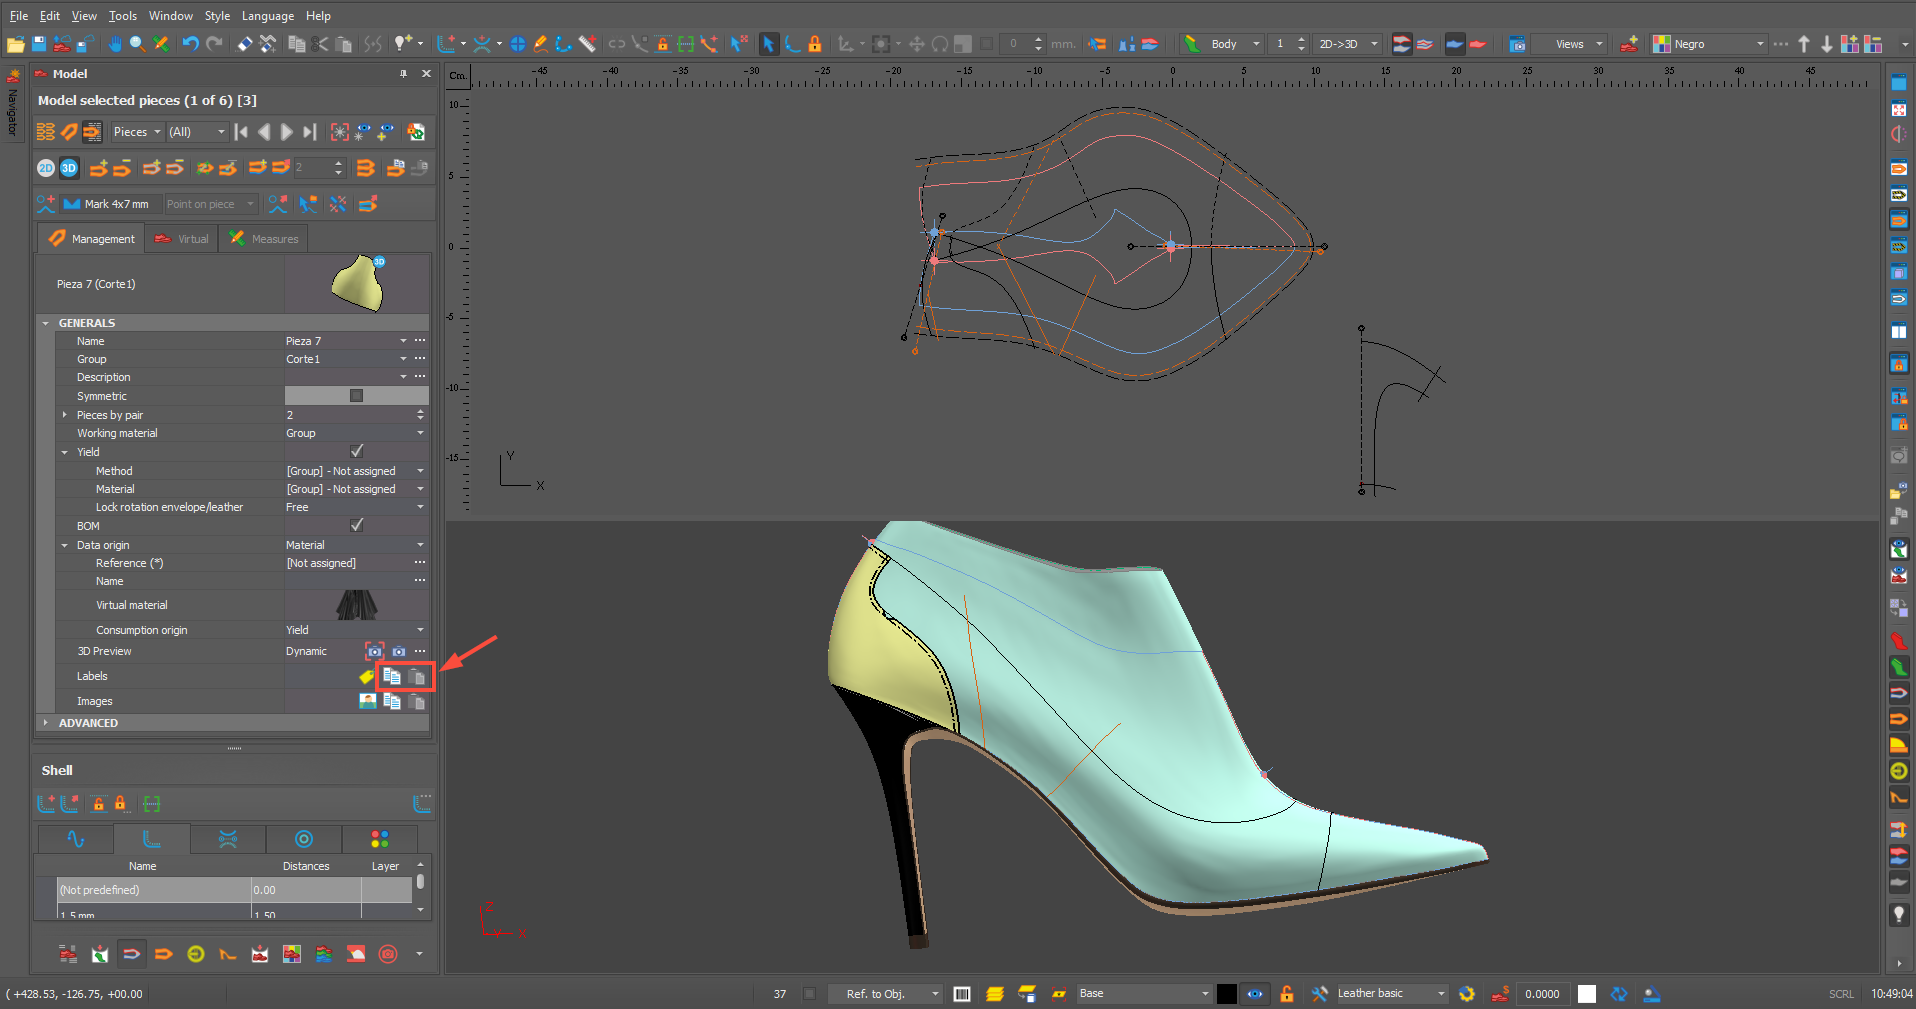
Task: Switch to the 3D mode icon
Action: [x=69, y=168]
